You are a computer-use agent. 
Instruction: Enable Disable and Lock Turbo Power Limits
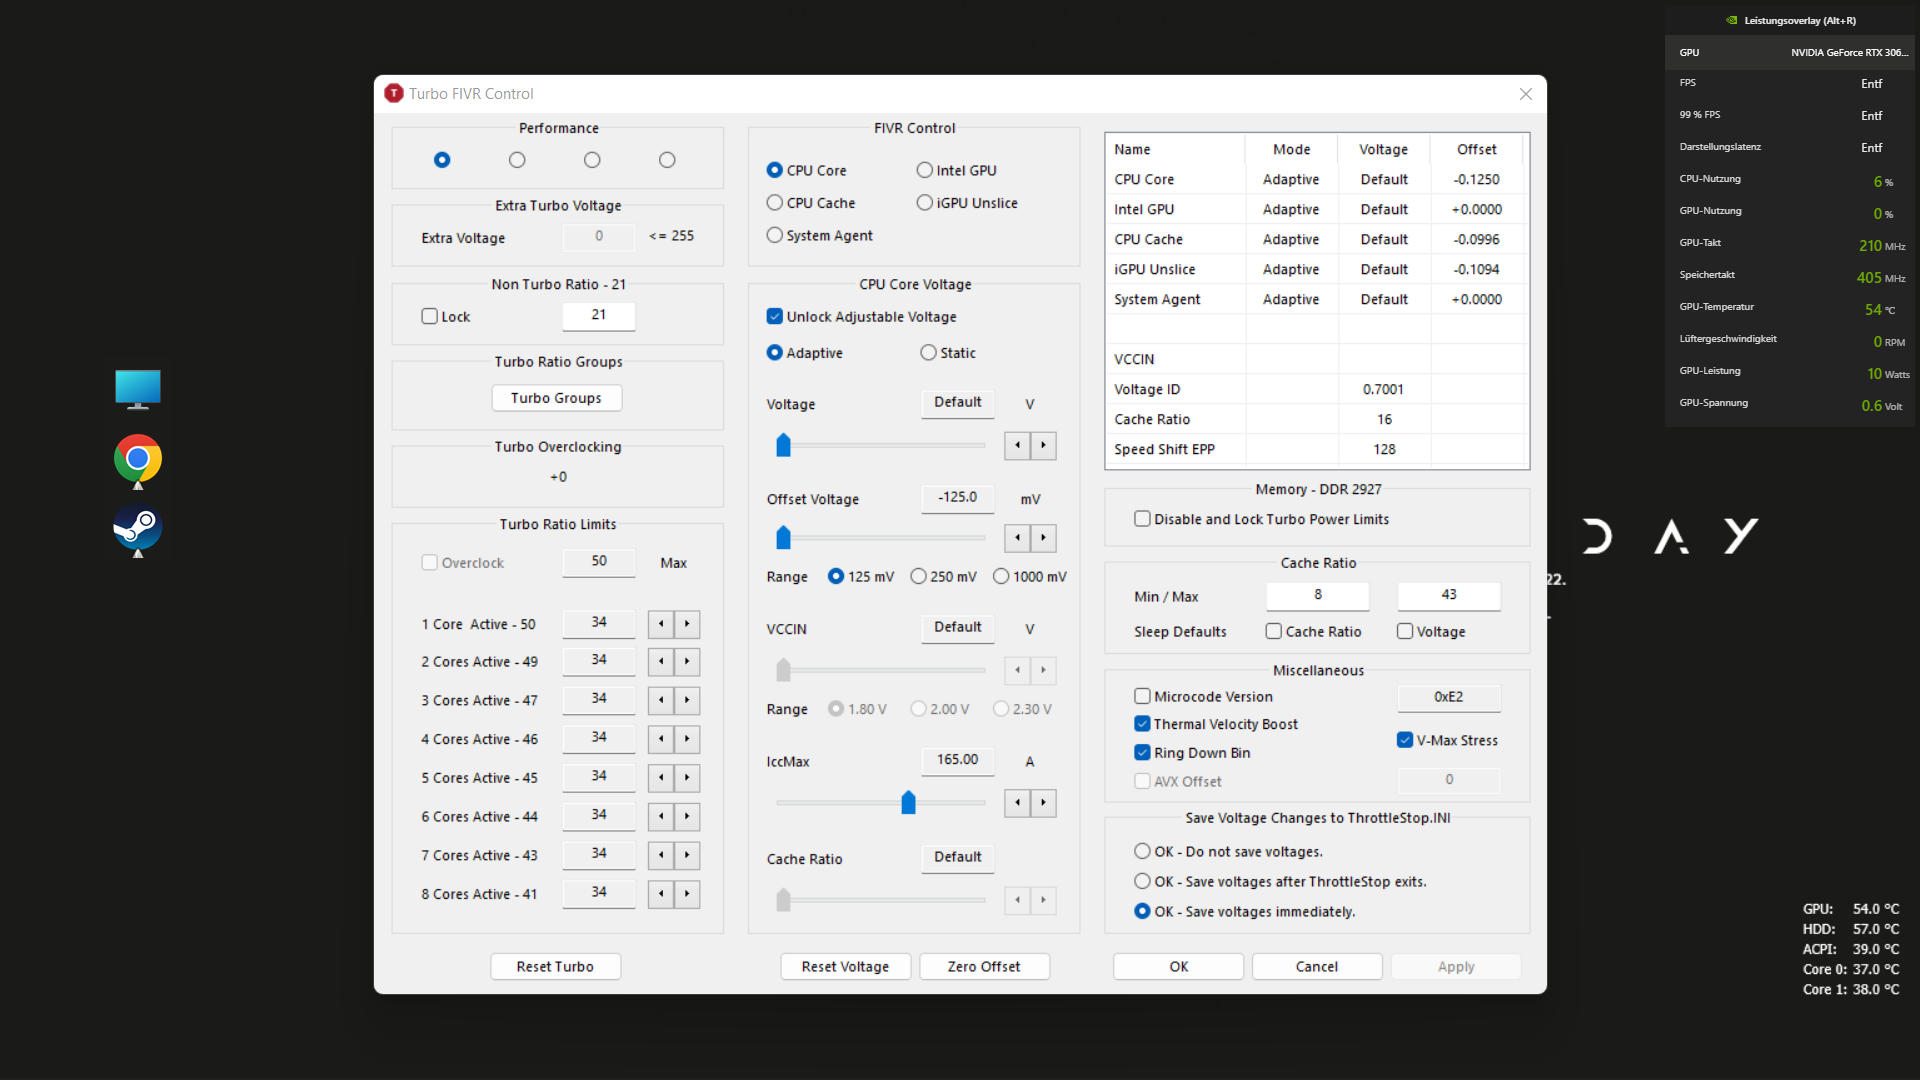click(1142, 519)
